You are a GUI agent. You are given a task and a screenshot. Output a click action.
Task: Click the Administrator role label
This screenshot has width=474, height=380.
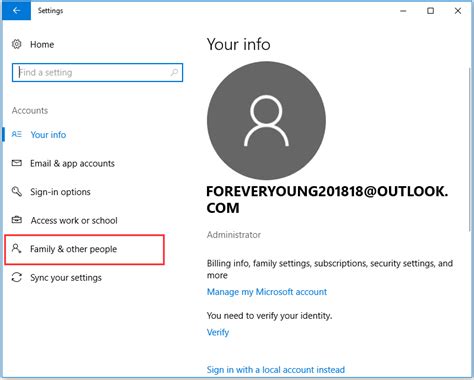click(234, 235)
